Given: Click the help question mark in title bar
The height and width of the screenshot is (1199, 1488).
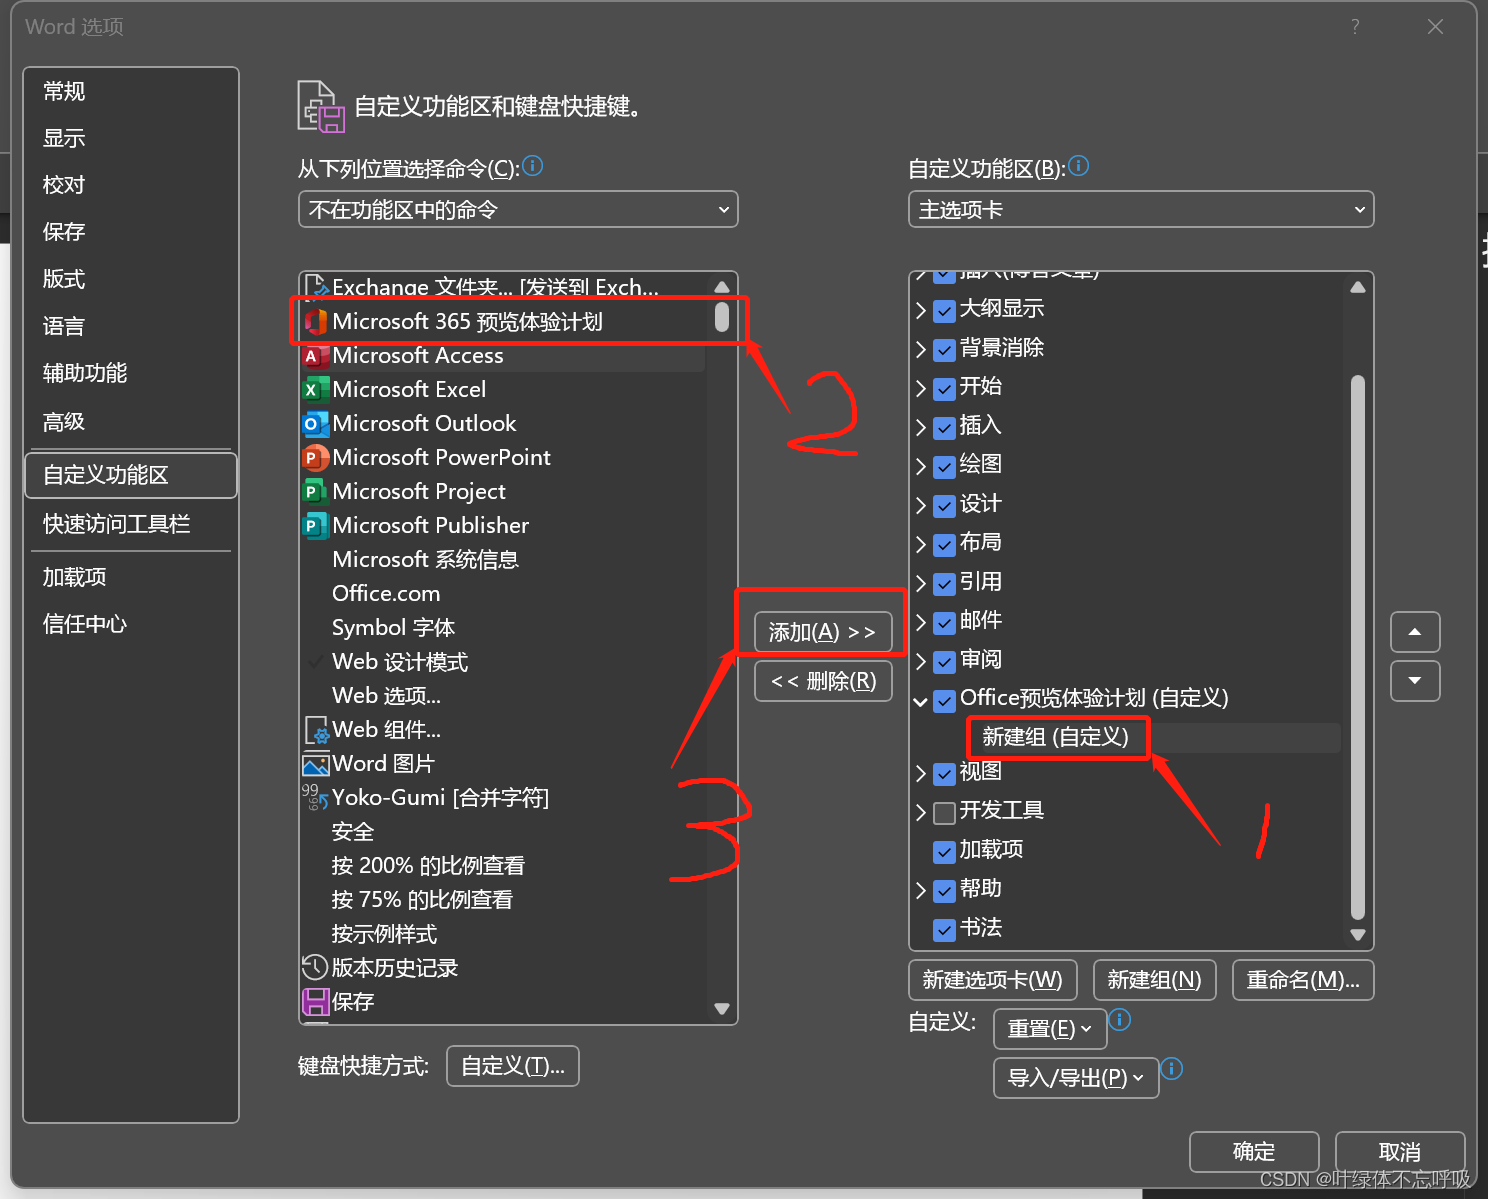Looking at the screenshot, I should click(x=1355, y=27).
